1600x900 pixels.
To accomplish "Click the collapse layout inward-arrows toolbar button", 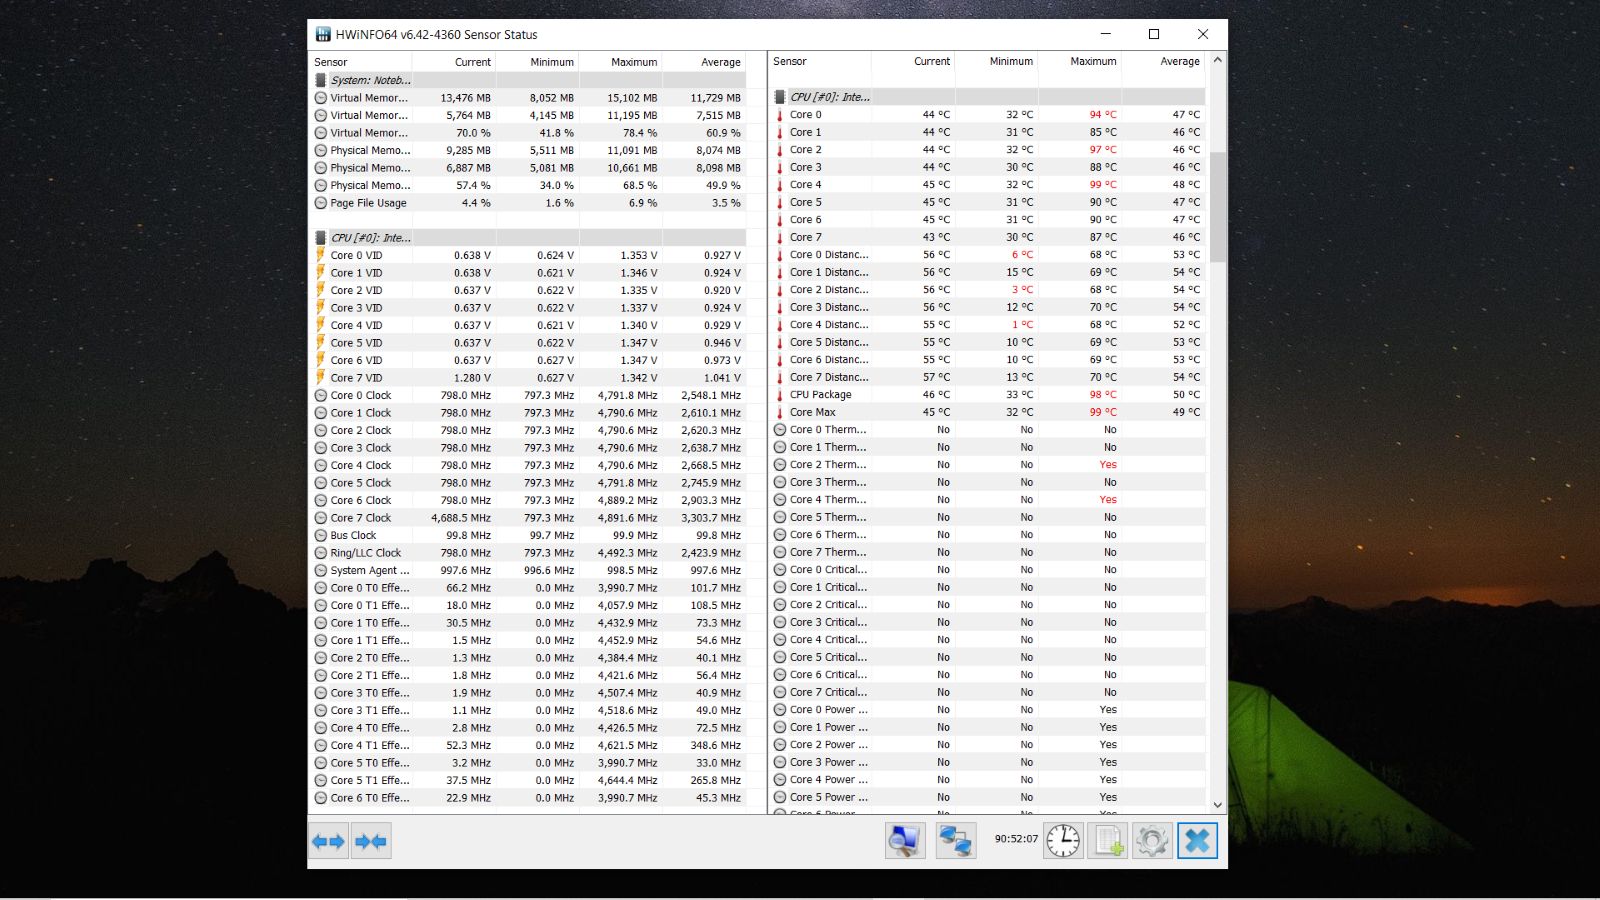I will [371, 842].
